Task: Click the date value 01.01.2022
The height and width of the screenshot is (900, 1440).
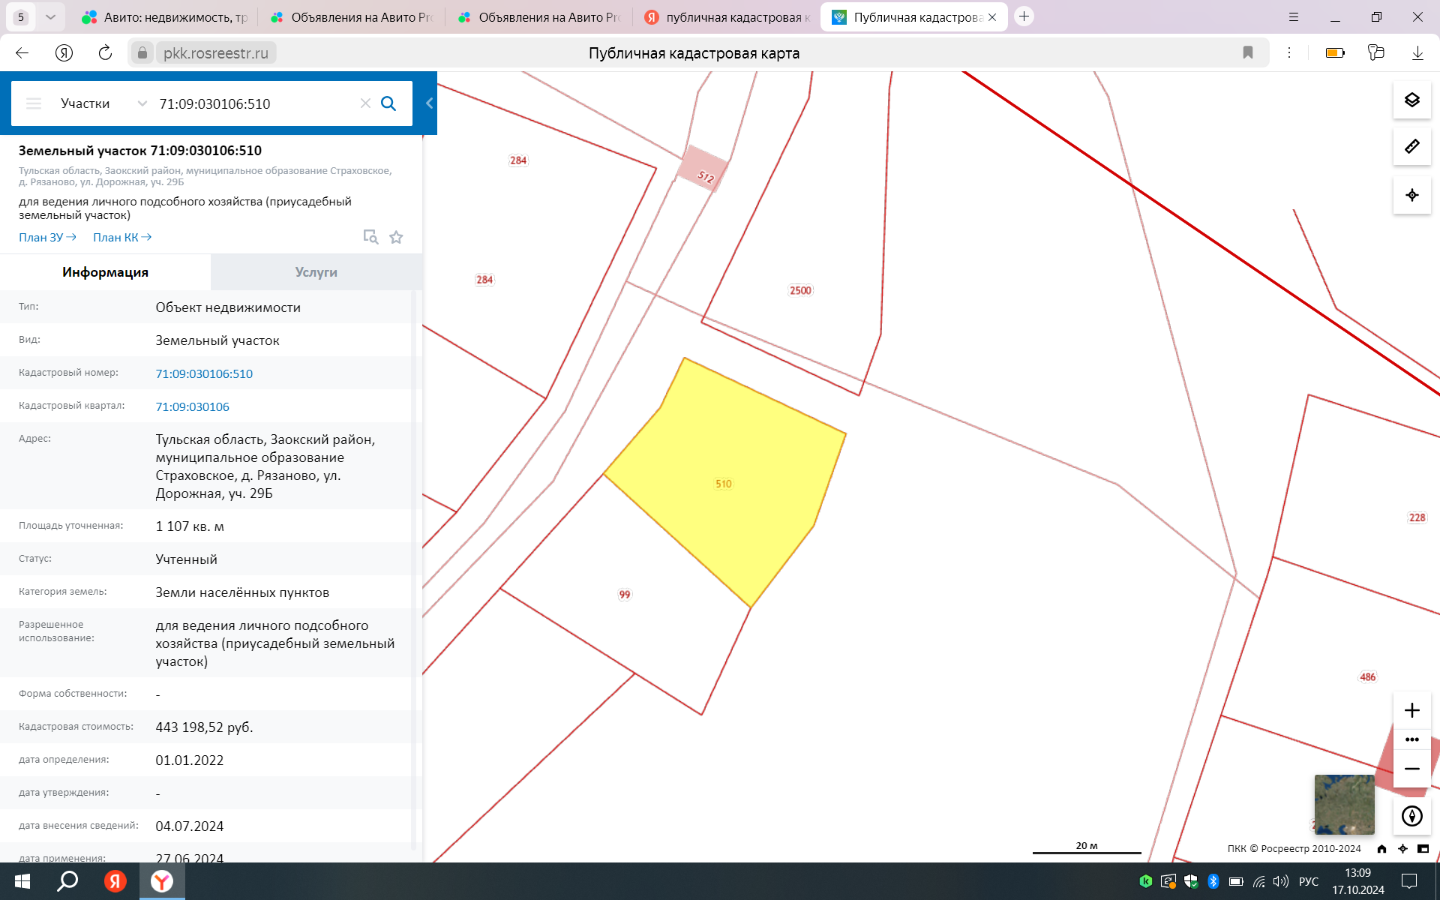Action: pos(189,760)
